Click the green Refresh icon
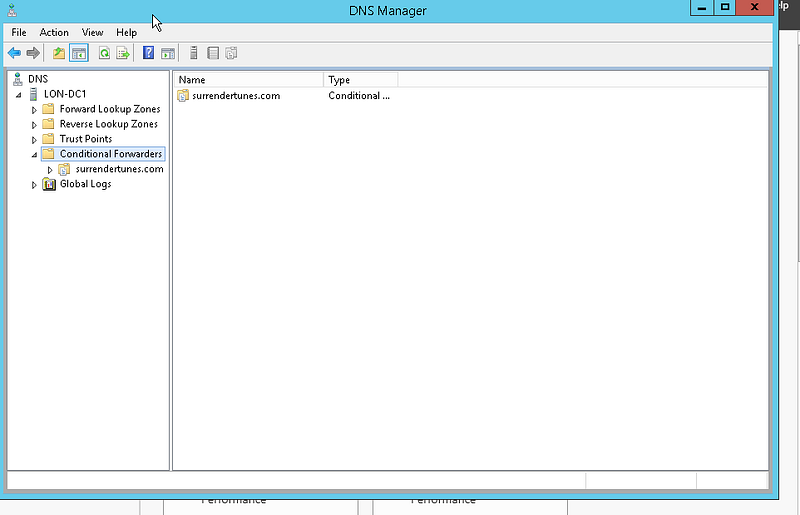Screen dimensions: 800x515 [104, 53]
